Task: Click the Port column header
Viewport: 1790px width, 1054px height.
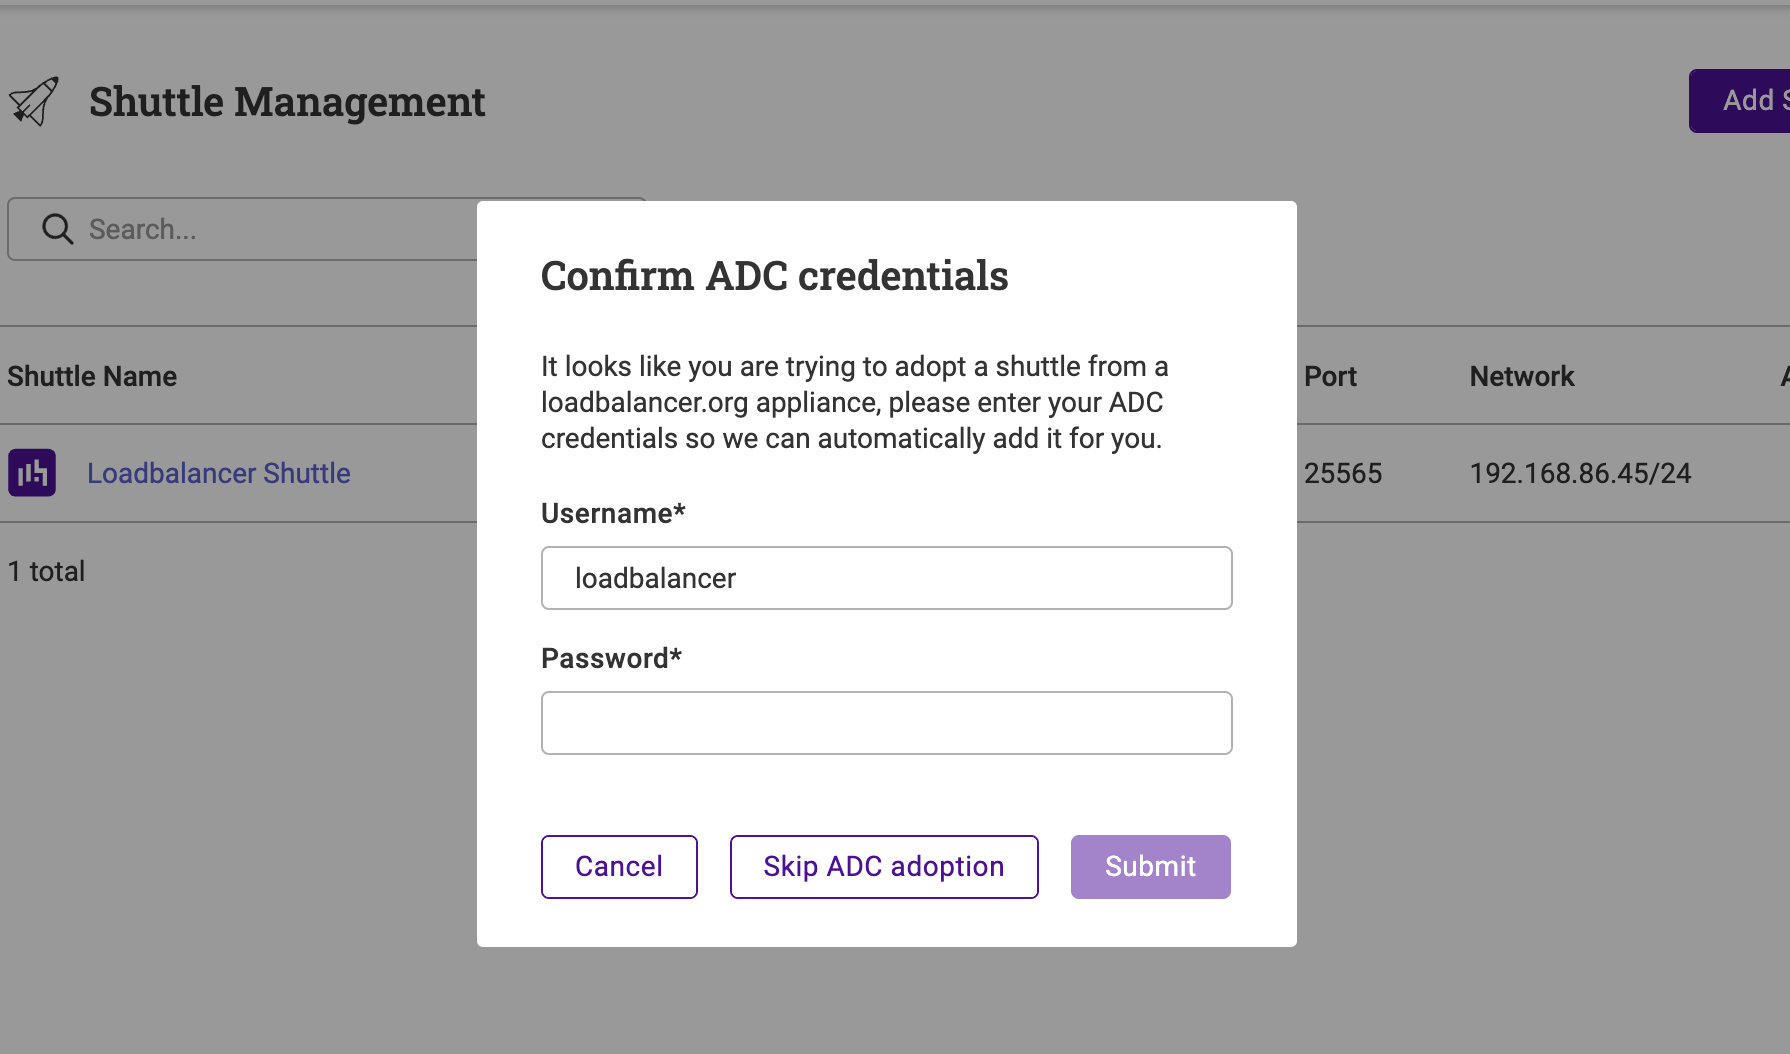Action: pos(1331,376)
